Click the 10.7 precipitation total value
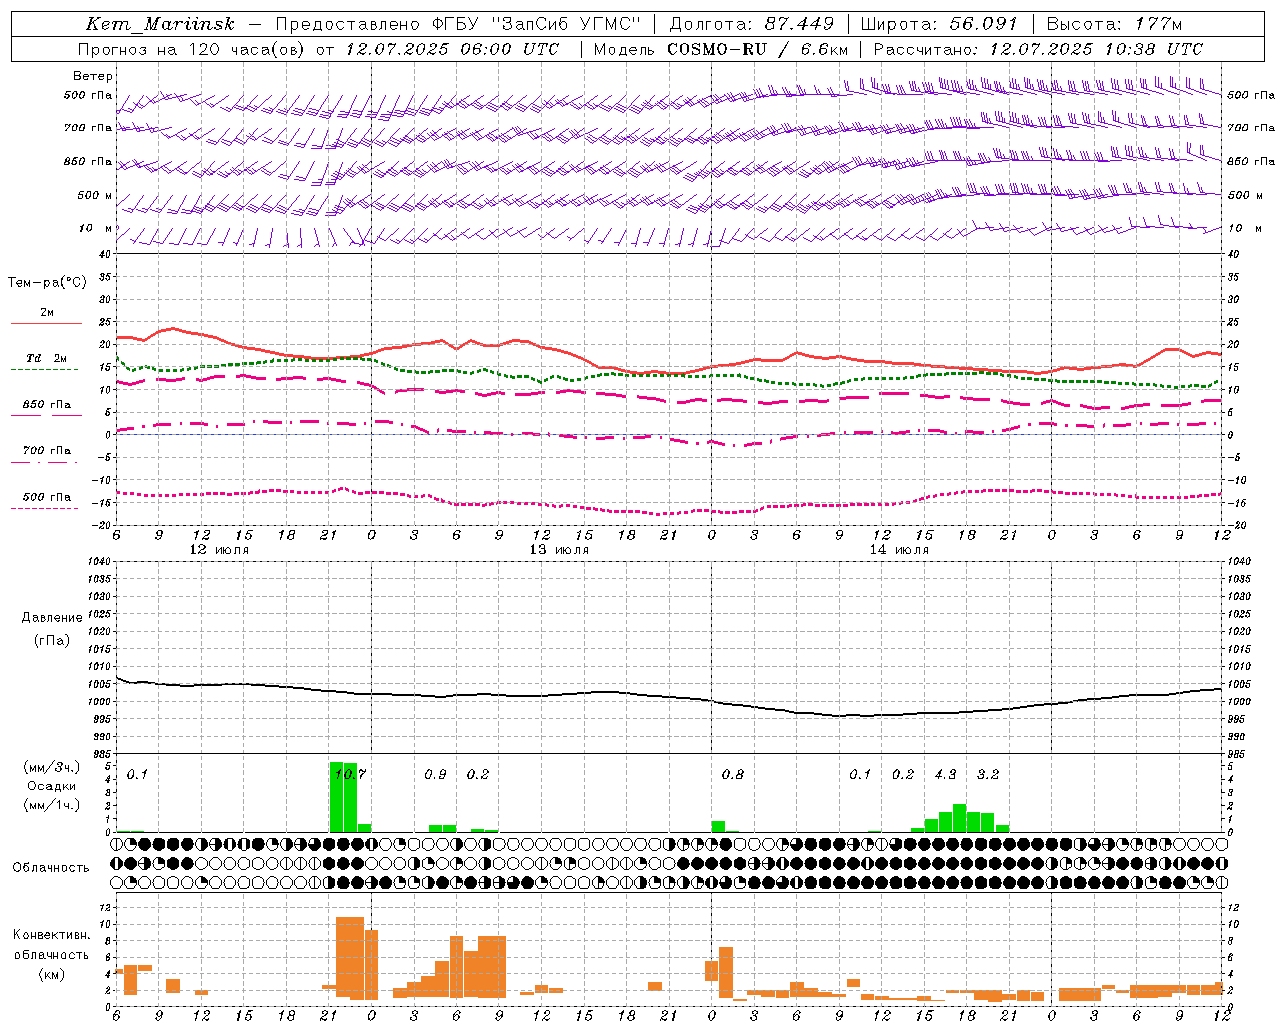1280x1024 pixels. (350, 774)
